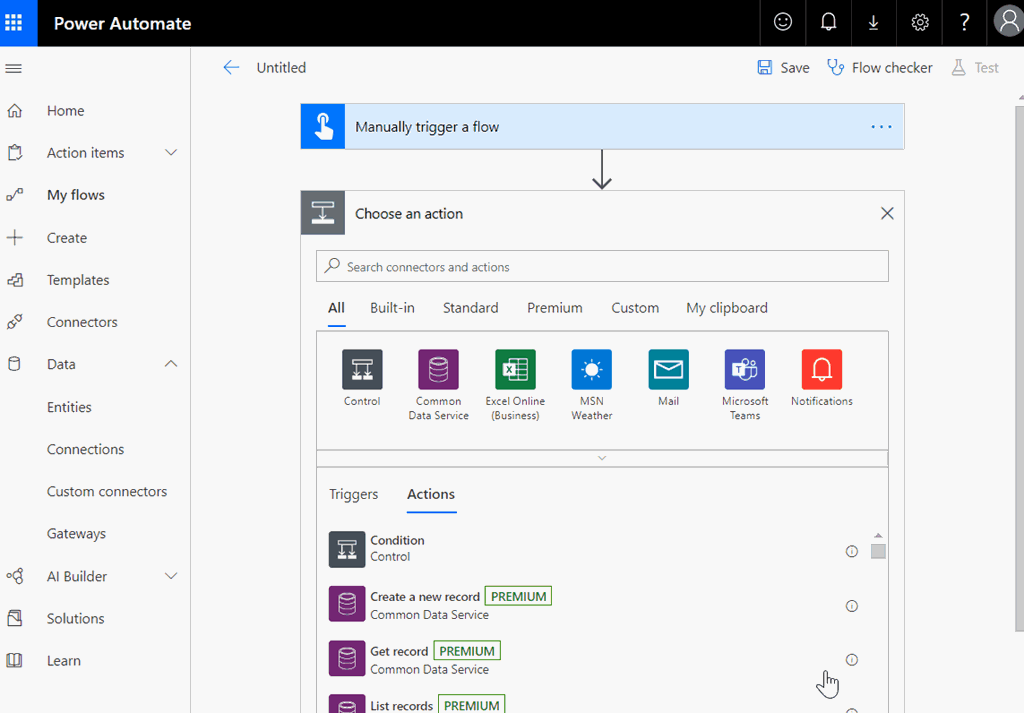Screen dimensions: 1024x713
Task: Open the settings gear icon
Action: pyautogui.click(x=920, y=23)
